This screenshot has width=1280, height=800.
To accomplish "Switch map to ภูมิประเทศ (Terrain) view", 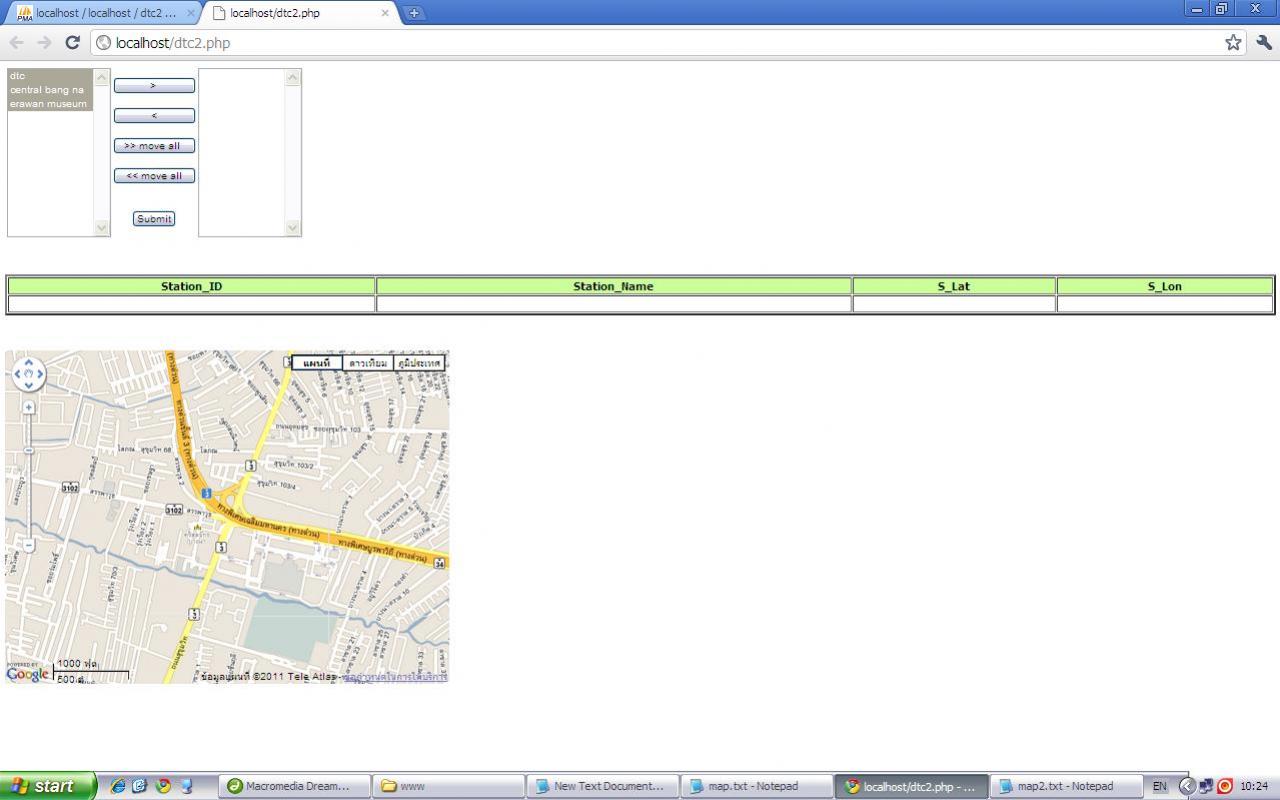I will tap(419, 363).
